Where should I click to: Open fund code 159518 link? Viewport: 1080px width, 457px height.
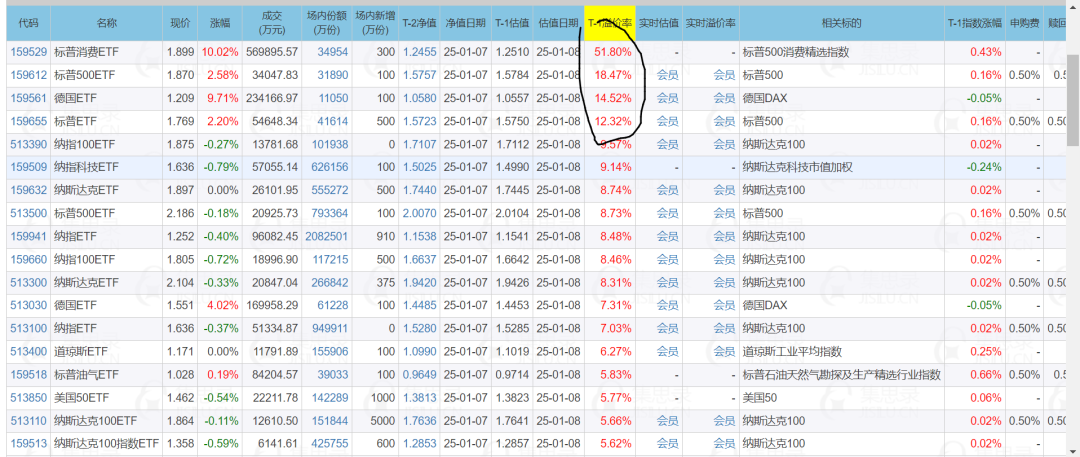[x=28, y=374]
